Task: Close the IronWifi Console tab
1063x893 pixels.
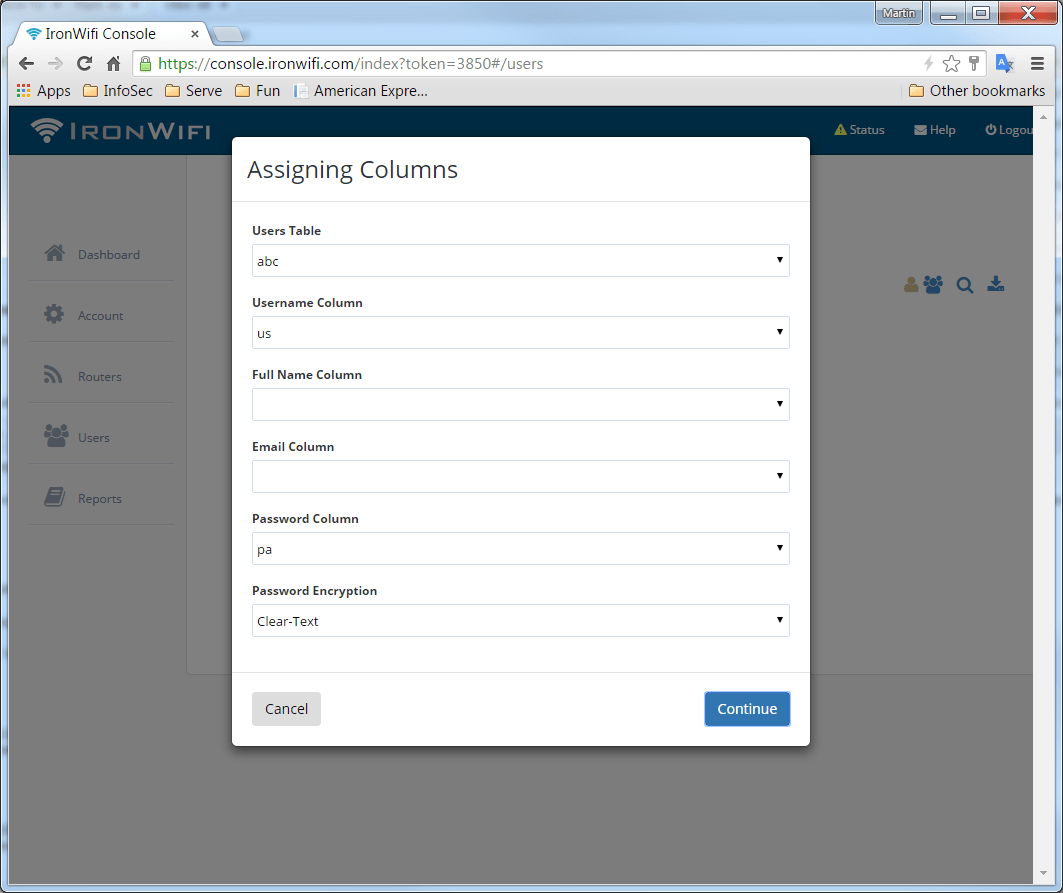Action: [x=195, y=33]
